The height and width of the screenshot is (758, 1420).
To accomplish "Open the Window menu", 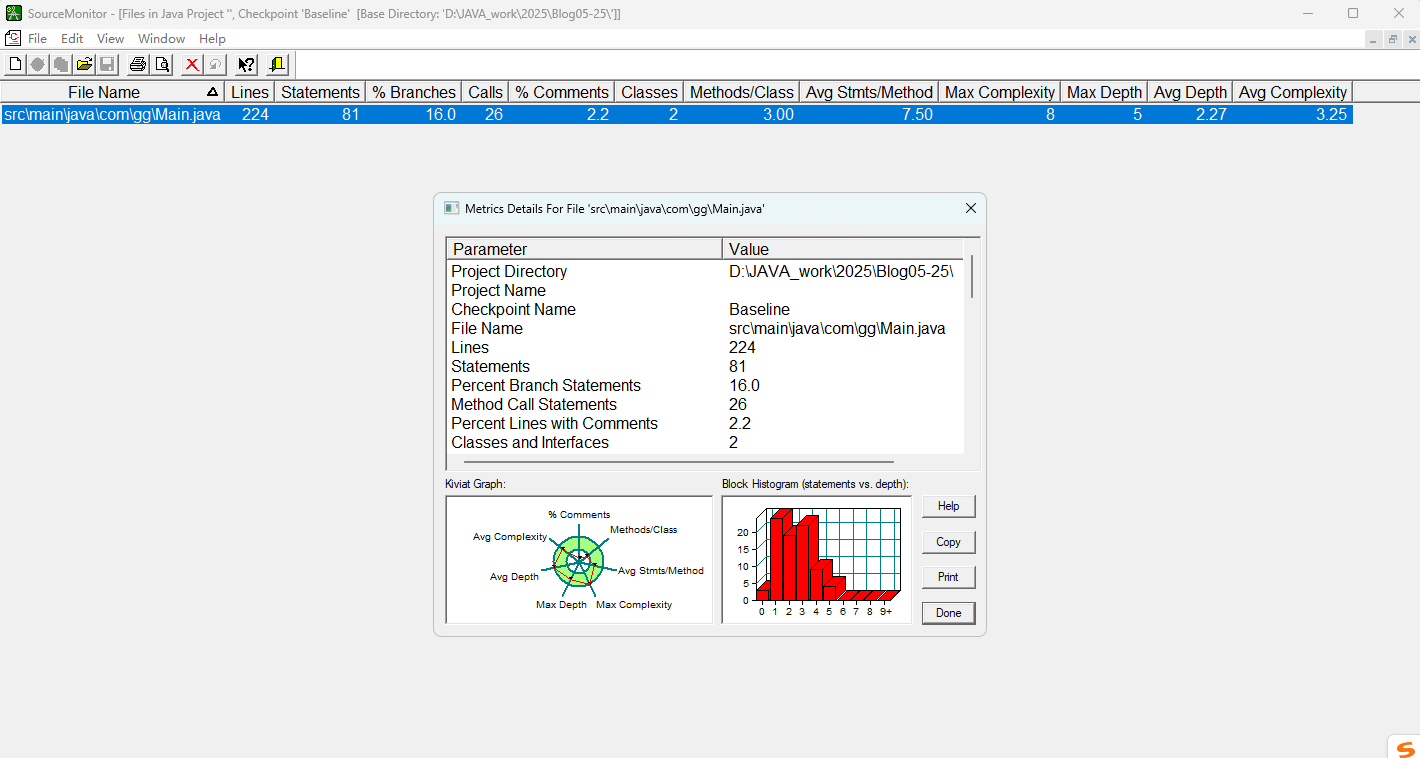I will click(x=161, y=38).
